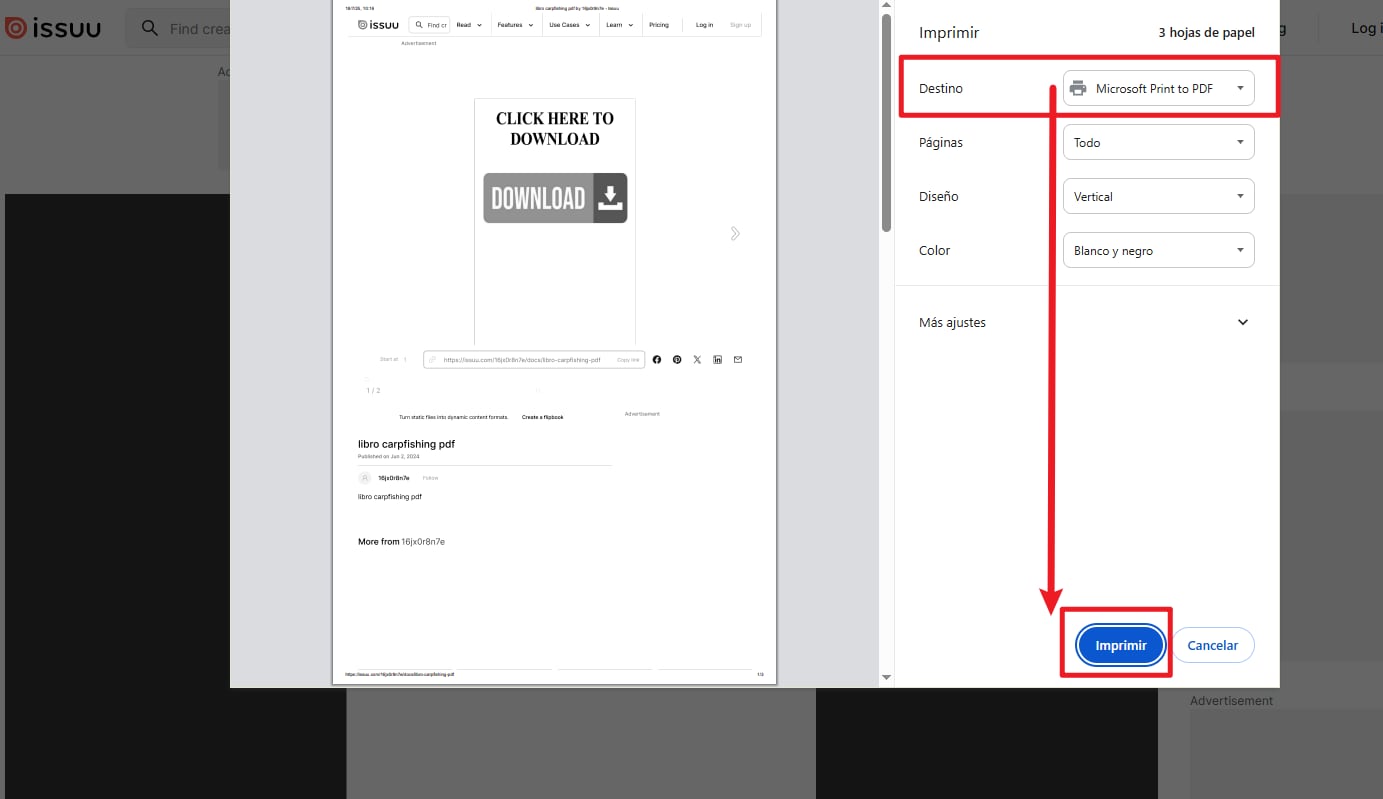Click the Find creators search field in the background page

pyautogui.click(x=178, y=28)
